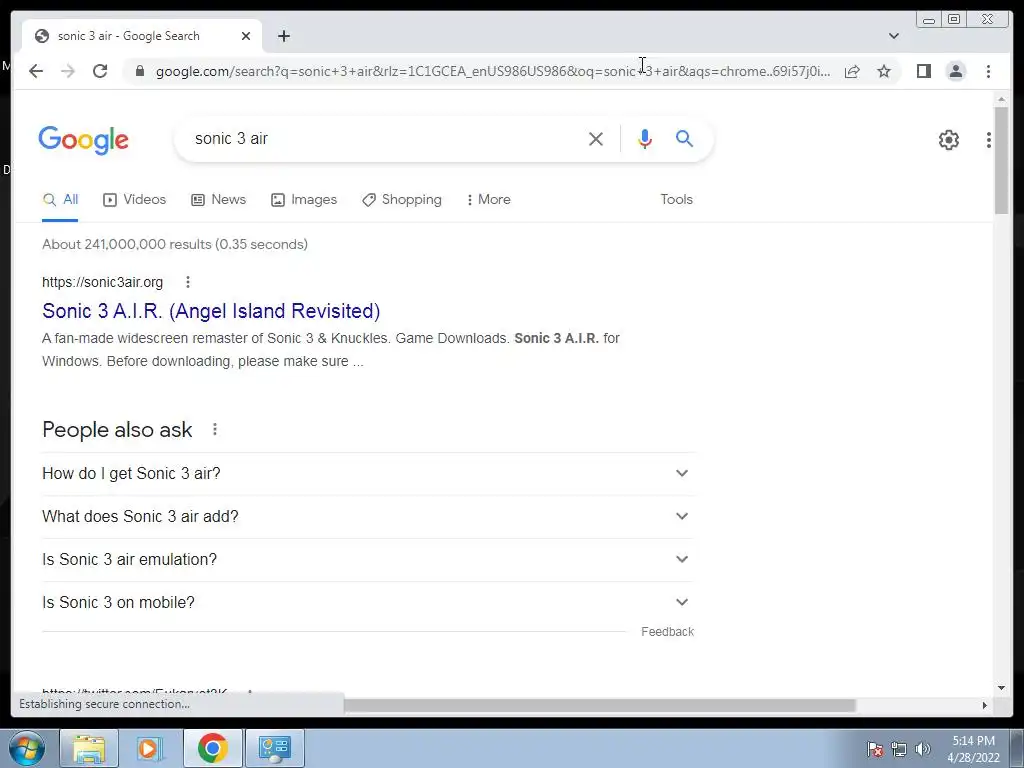The image size is (1024, 768).
Task: Click the horizontal scroll right arrow
Action: [984, 705]
